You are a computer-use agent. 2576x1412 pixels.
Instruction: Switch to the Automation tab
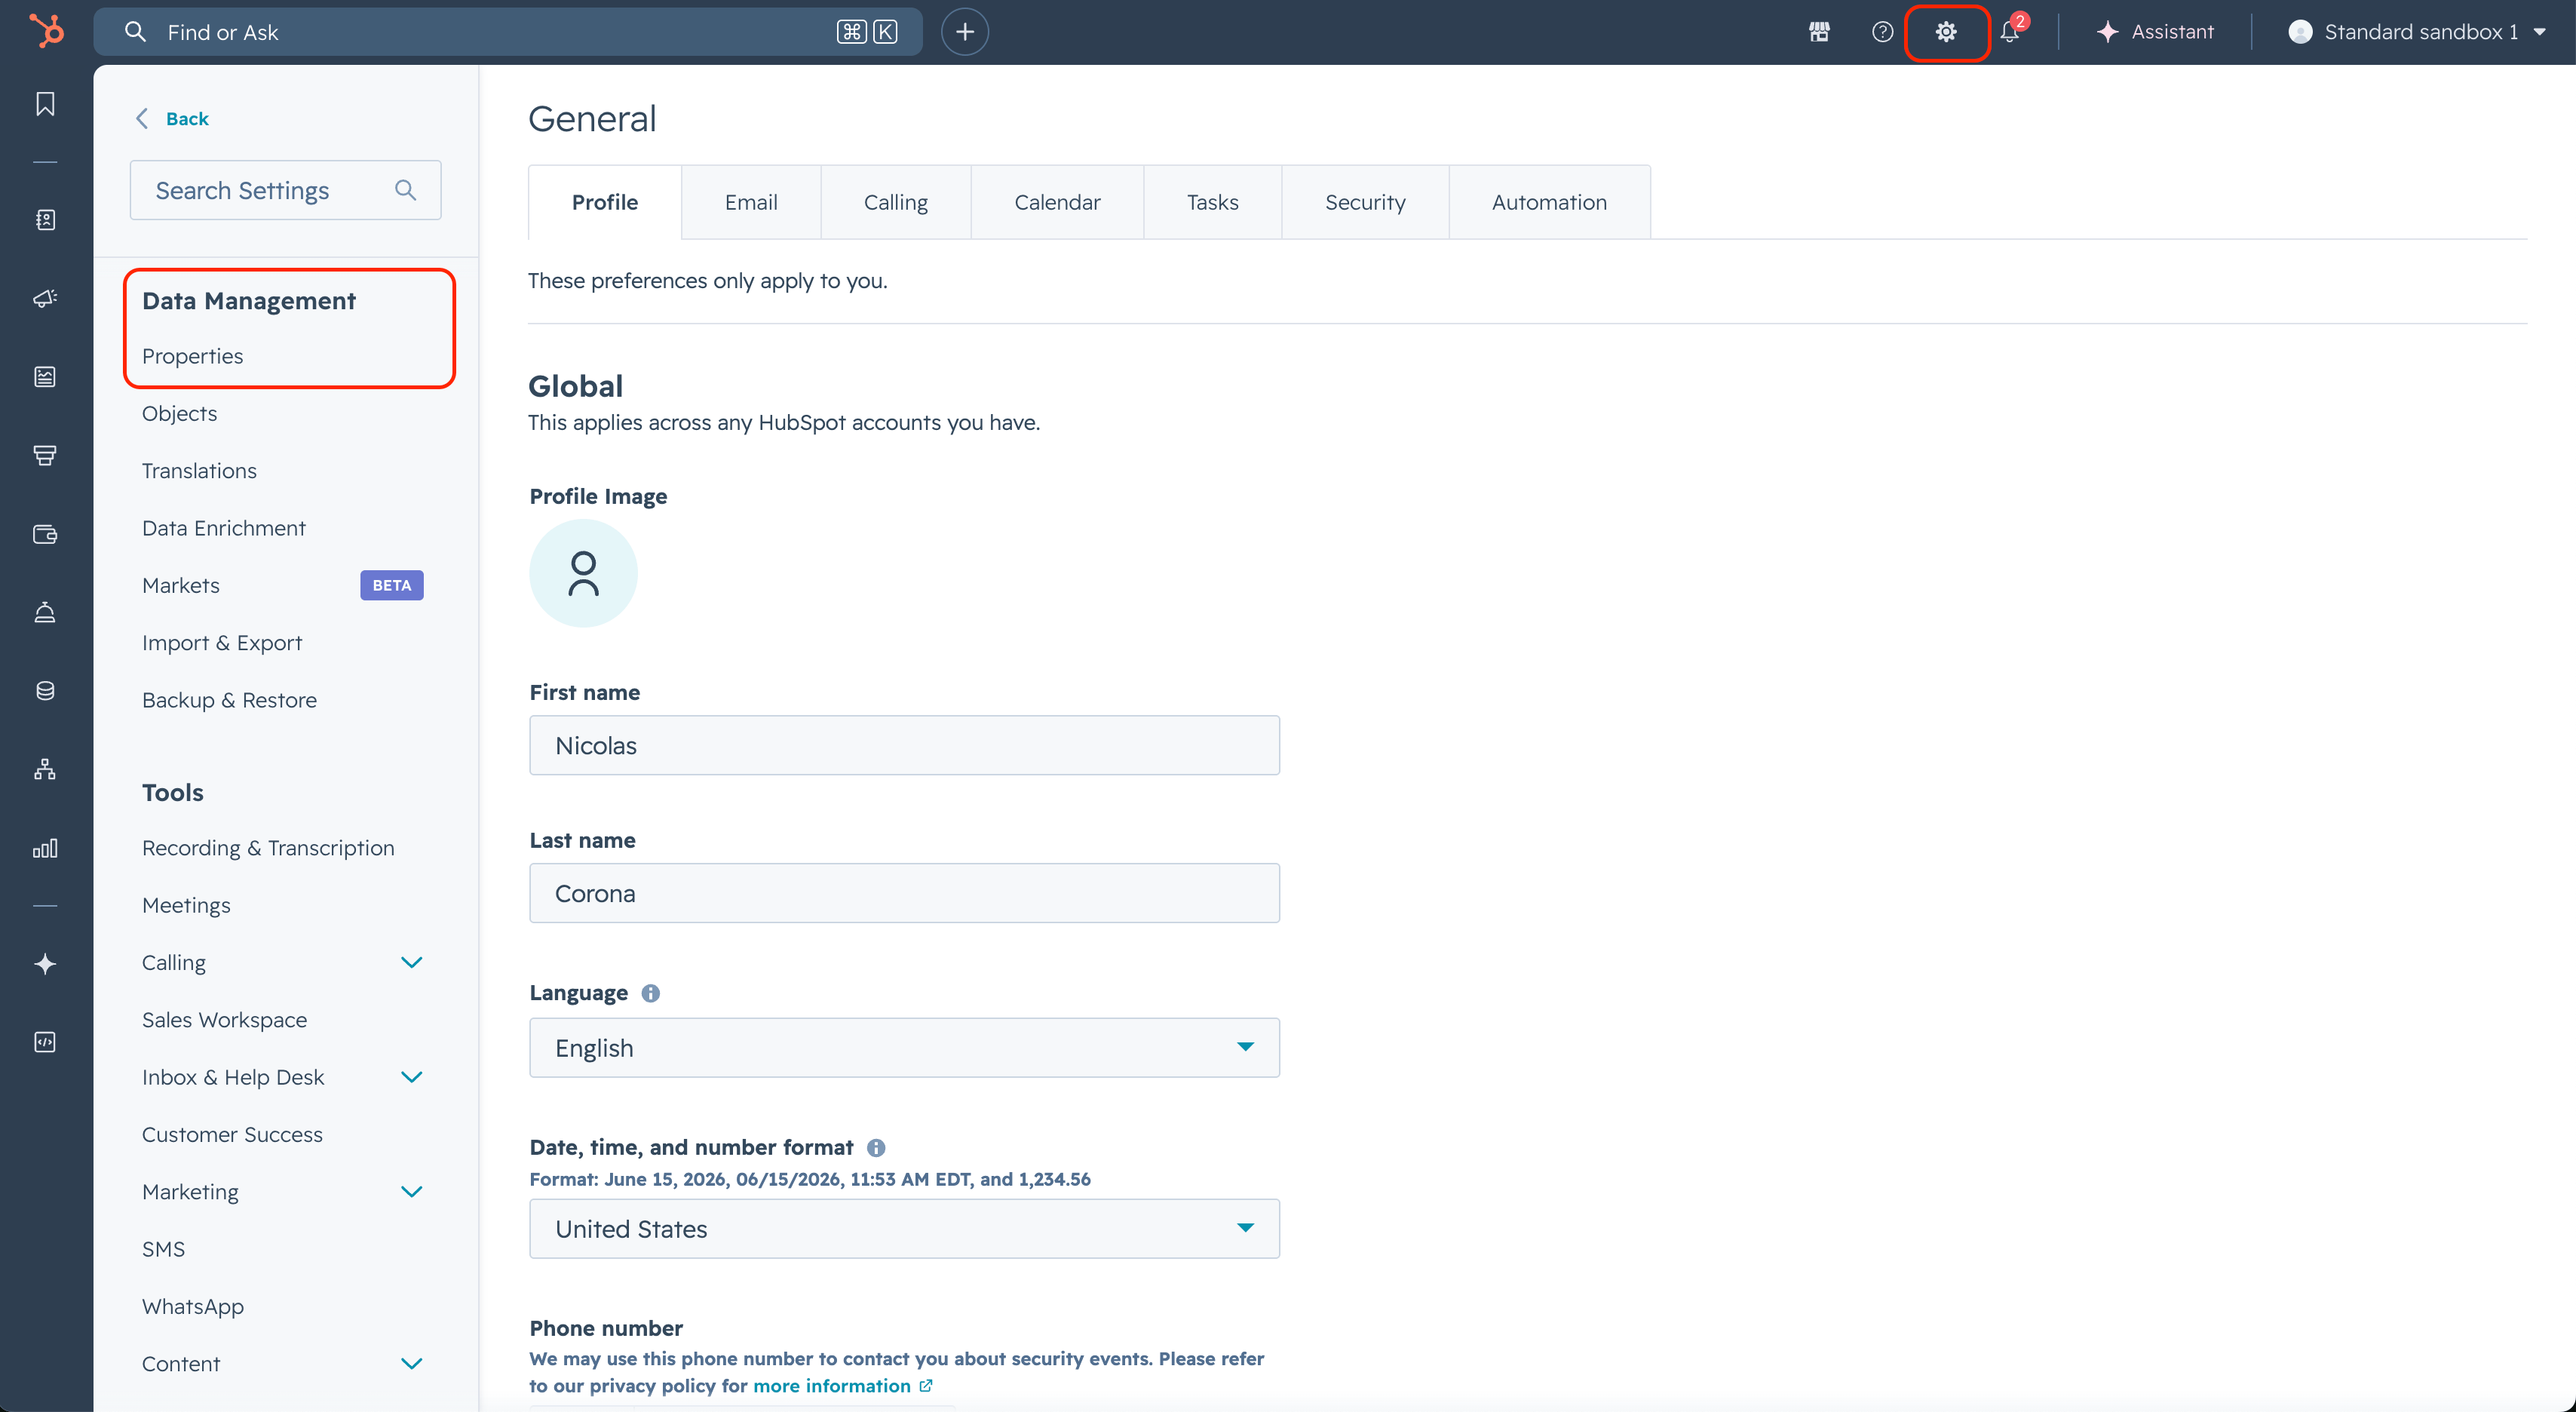coord(1549,202)
